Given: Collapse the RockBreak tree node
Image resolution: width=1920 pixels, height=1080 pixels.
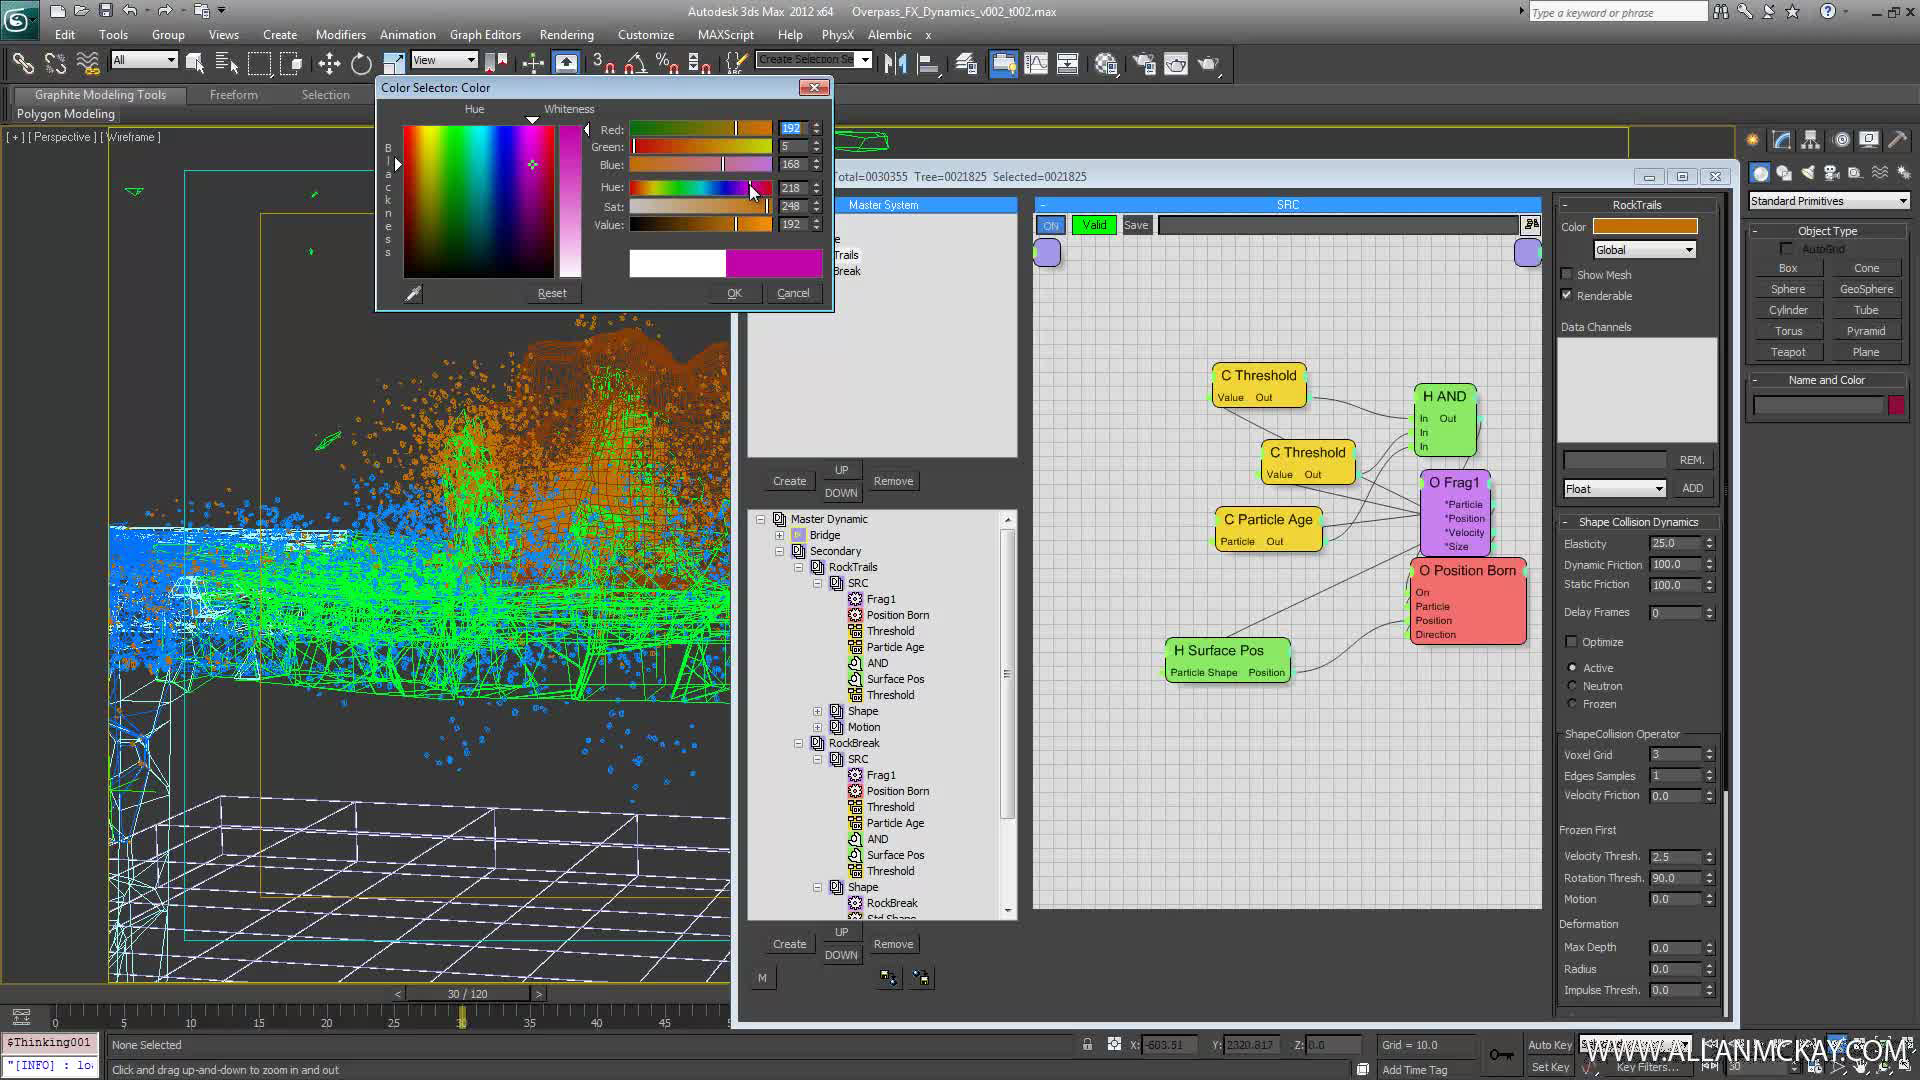Looking at the screenshot, I should coord(798,743).
